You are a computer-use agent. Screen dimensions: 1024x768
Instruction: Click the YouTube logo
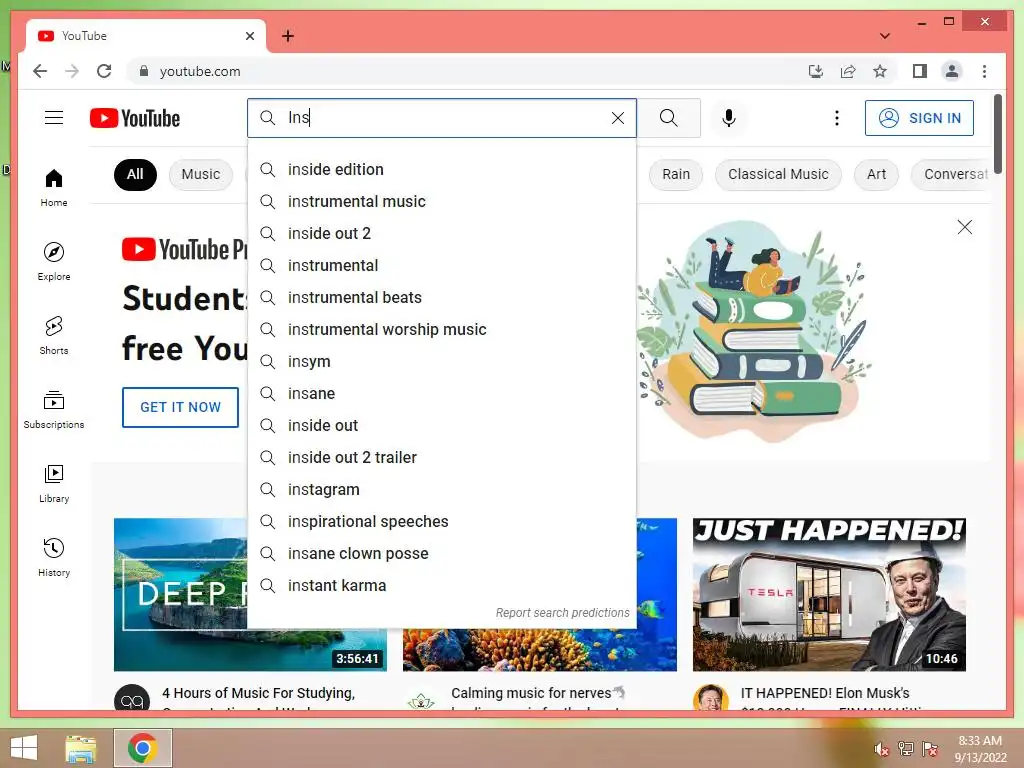(135, 118)
